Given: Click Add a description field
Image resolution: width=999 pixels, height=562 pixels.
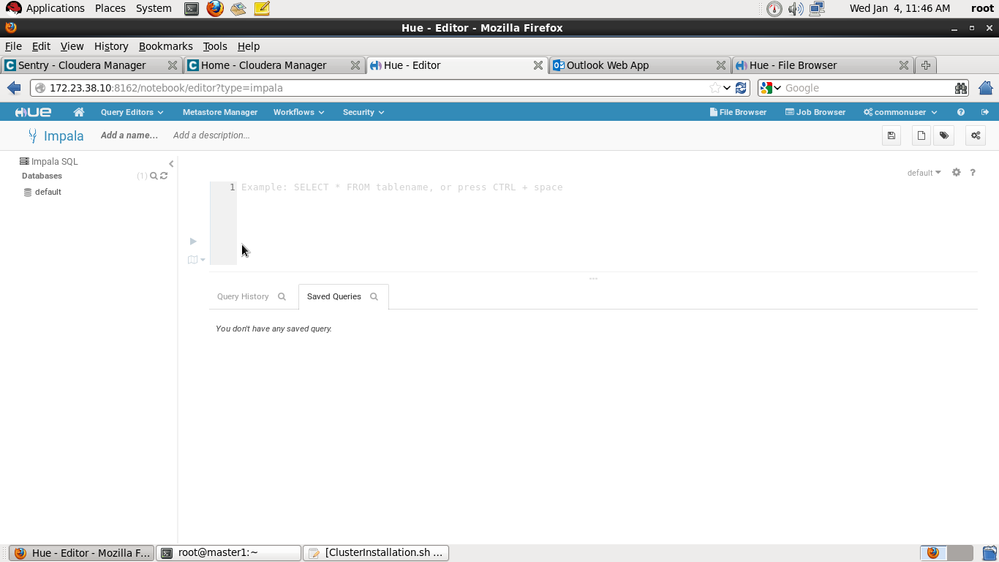Looking at the screenshot, I should tap(211, 136).
